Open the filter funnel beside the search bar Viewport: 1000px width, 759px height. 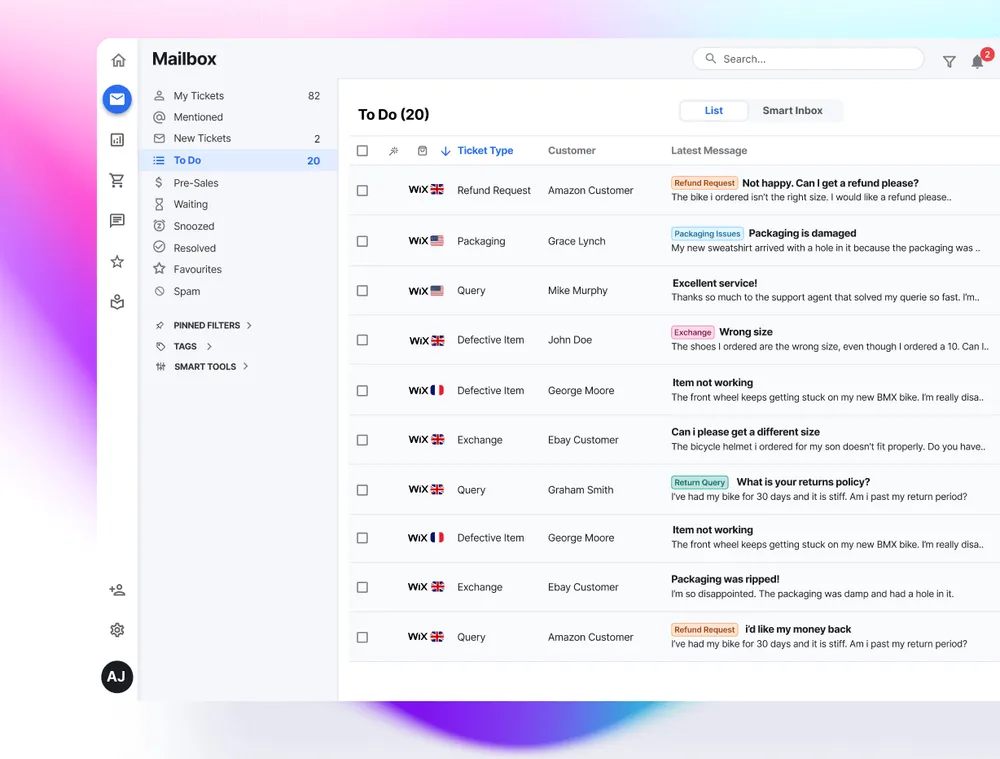pyautogui.click(x=949, y=61)
